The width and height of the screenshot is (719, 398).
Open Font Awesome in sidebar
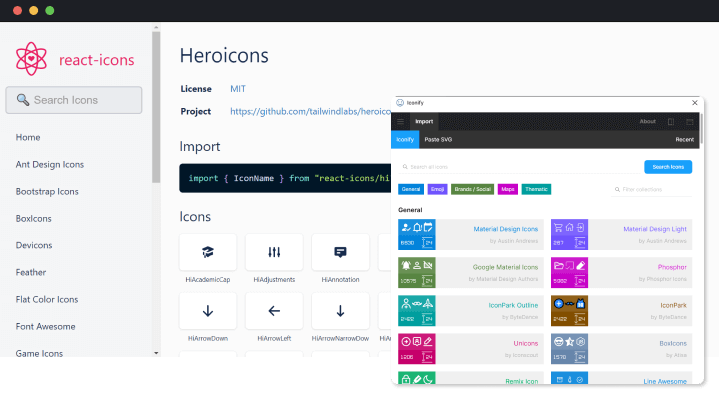point(45,326)
